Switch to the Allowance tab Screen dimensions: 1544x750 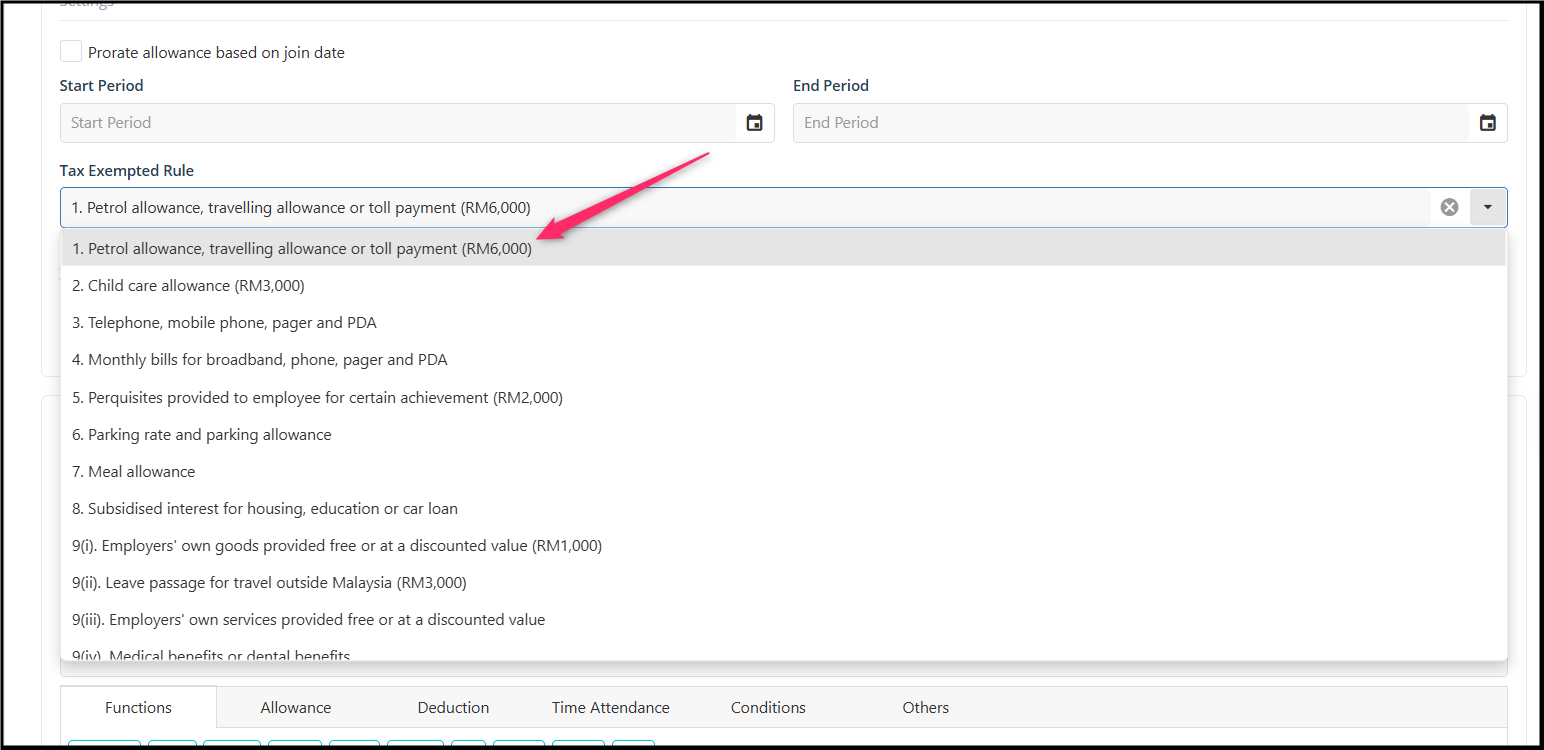point(296,707)
